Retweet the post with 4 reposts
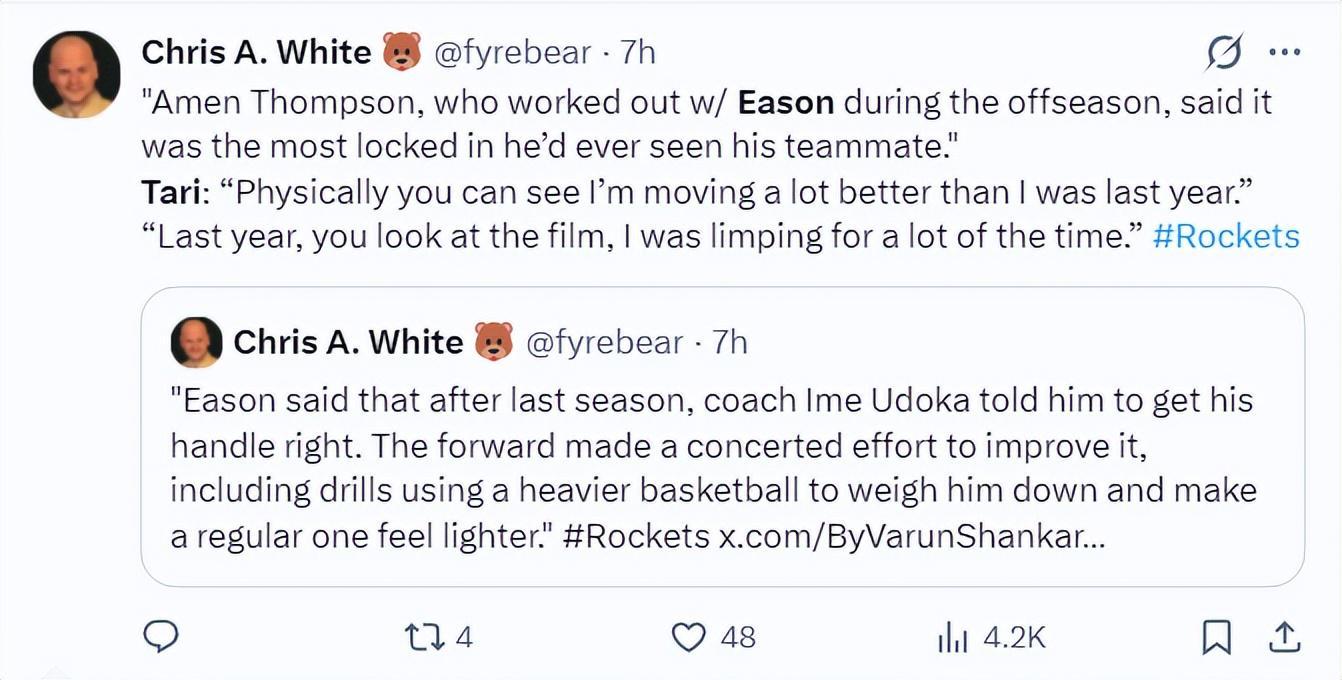The image size is (1342, 680). click(x=423, y=637)
